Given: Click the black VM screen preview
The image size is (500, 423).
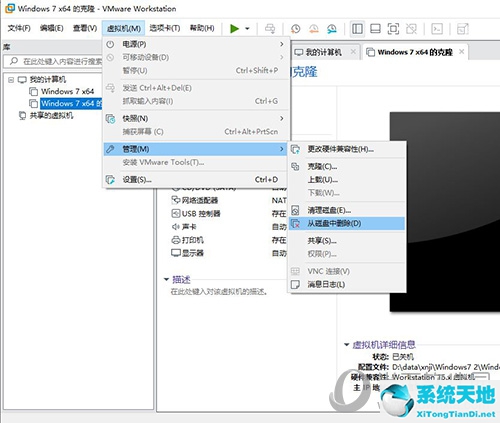Looking at the screenshot, I should click(445, 212).
